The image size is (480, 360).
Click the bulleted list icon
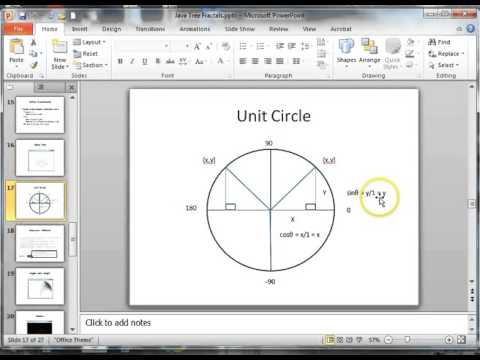click(244, 46)
